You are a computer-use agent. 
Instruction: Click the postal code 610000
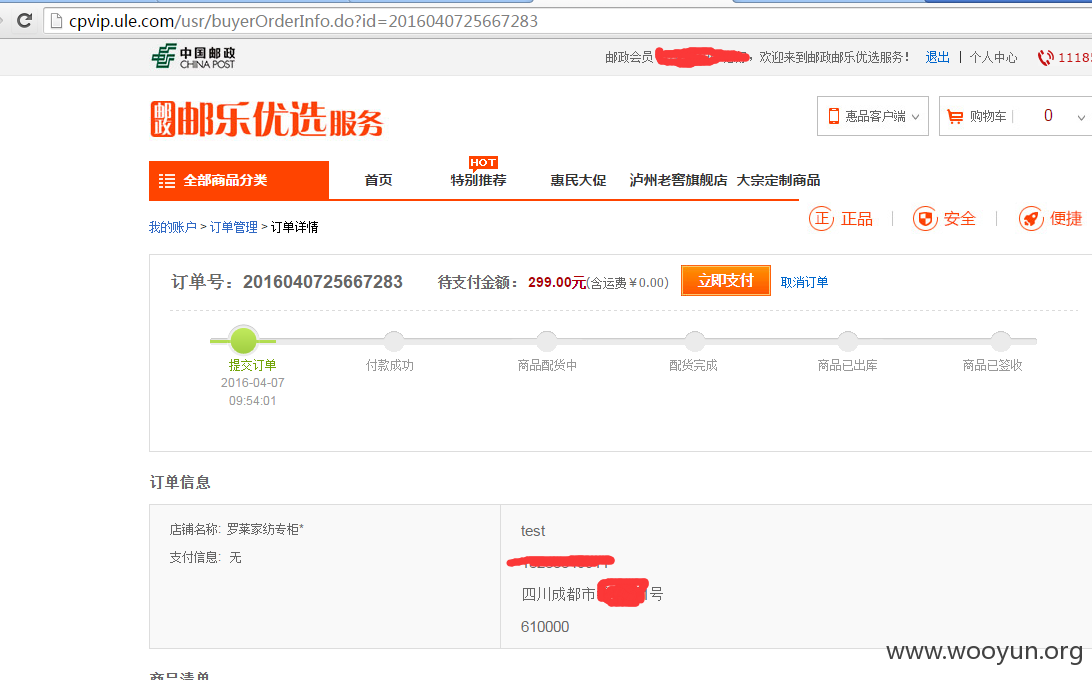click(x=545, y=627)
